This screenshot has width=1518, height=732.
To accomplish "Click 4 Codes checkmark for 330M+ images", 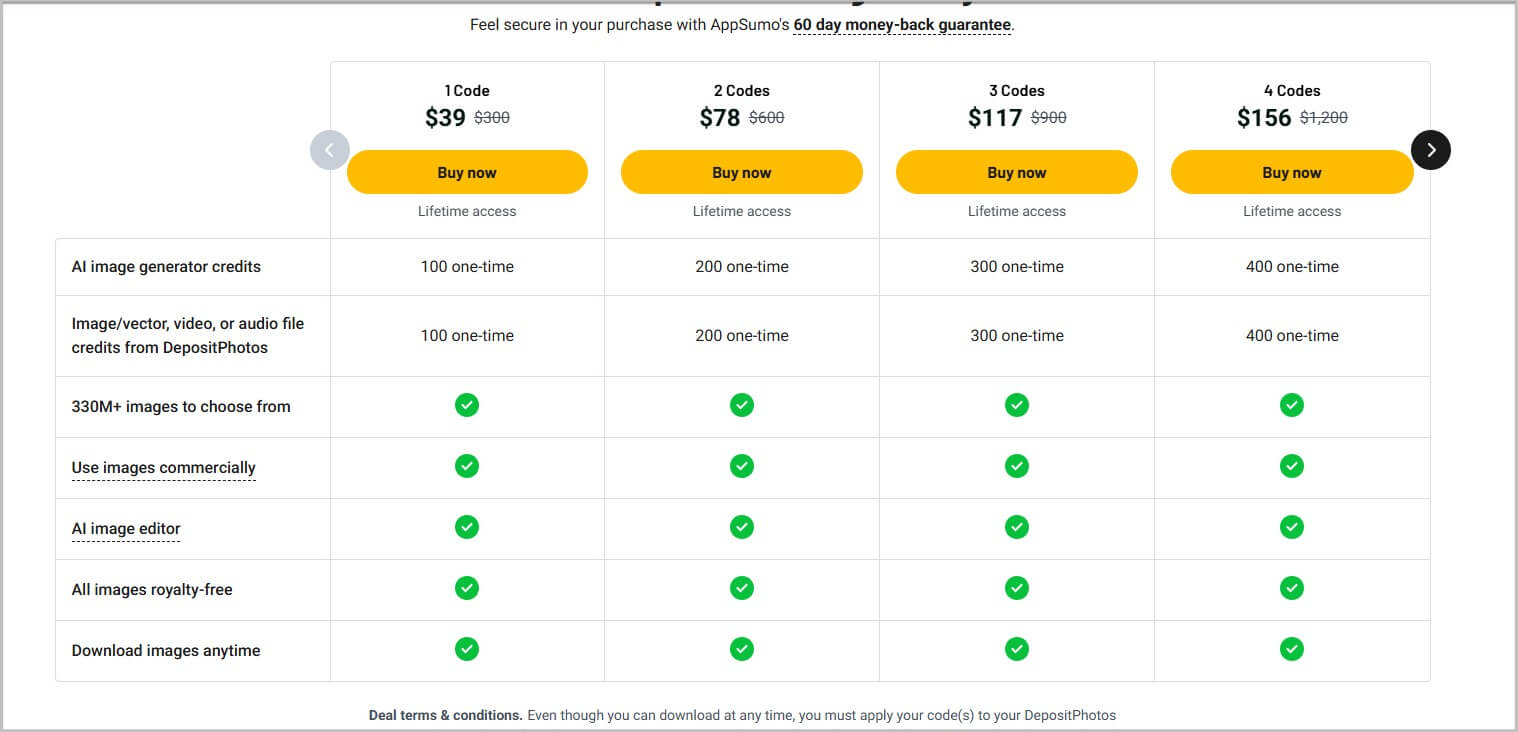I will [x=1292, y=405].
